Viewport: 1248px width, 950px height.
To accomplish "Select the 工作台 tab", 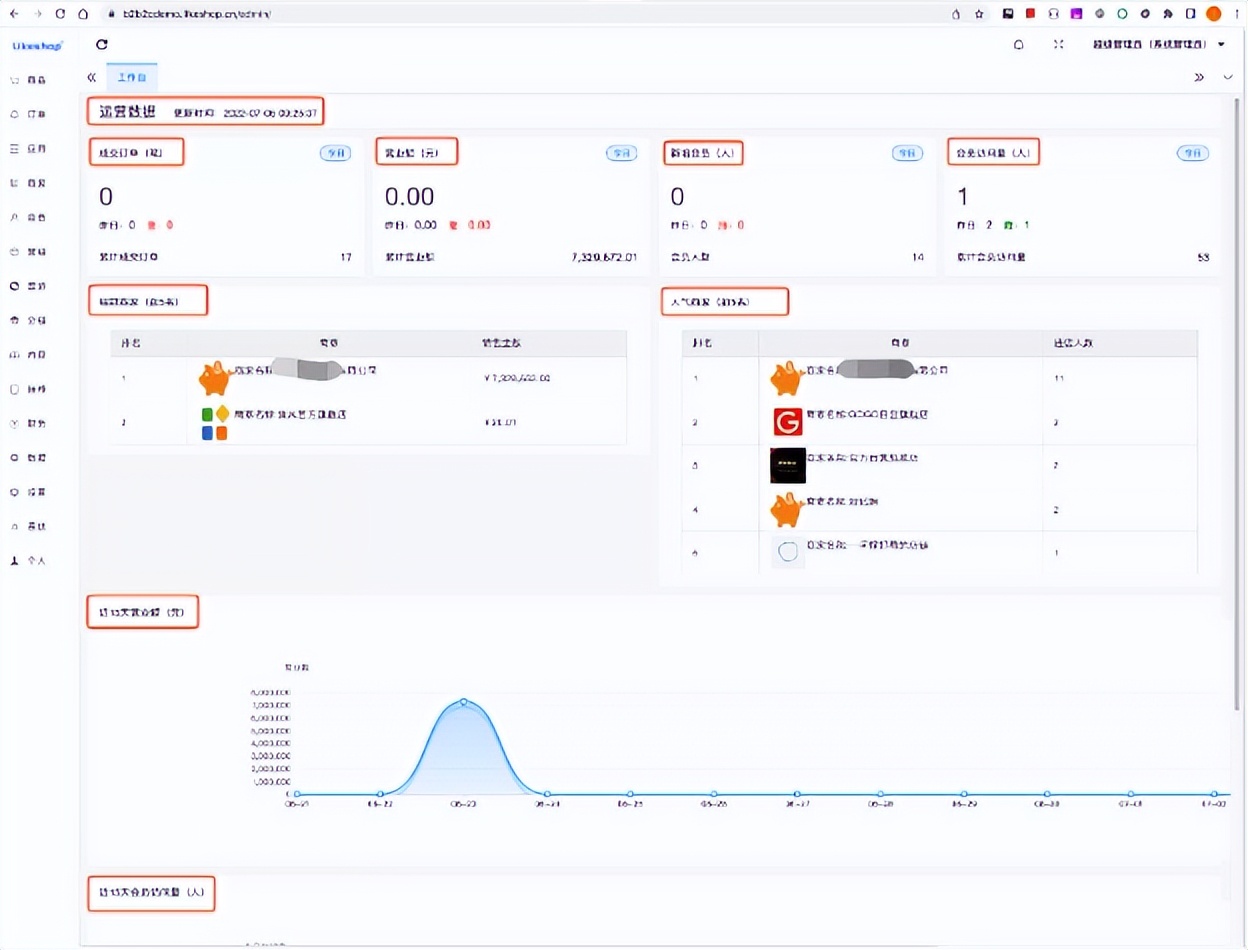I will click(x=132, y=77).
